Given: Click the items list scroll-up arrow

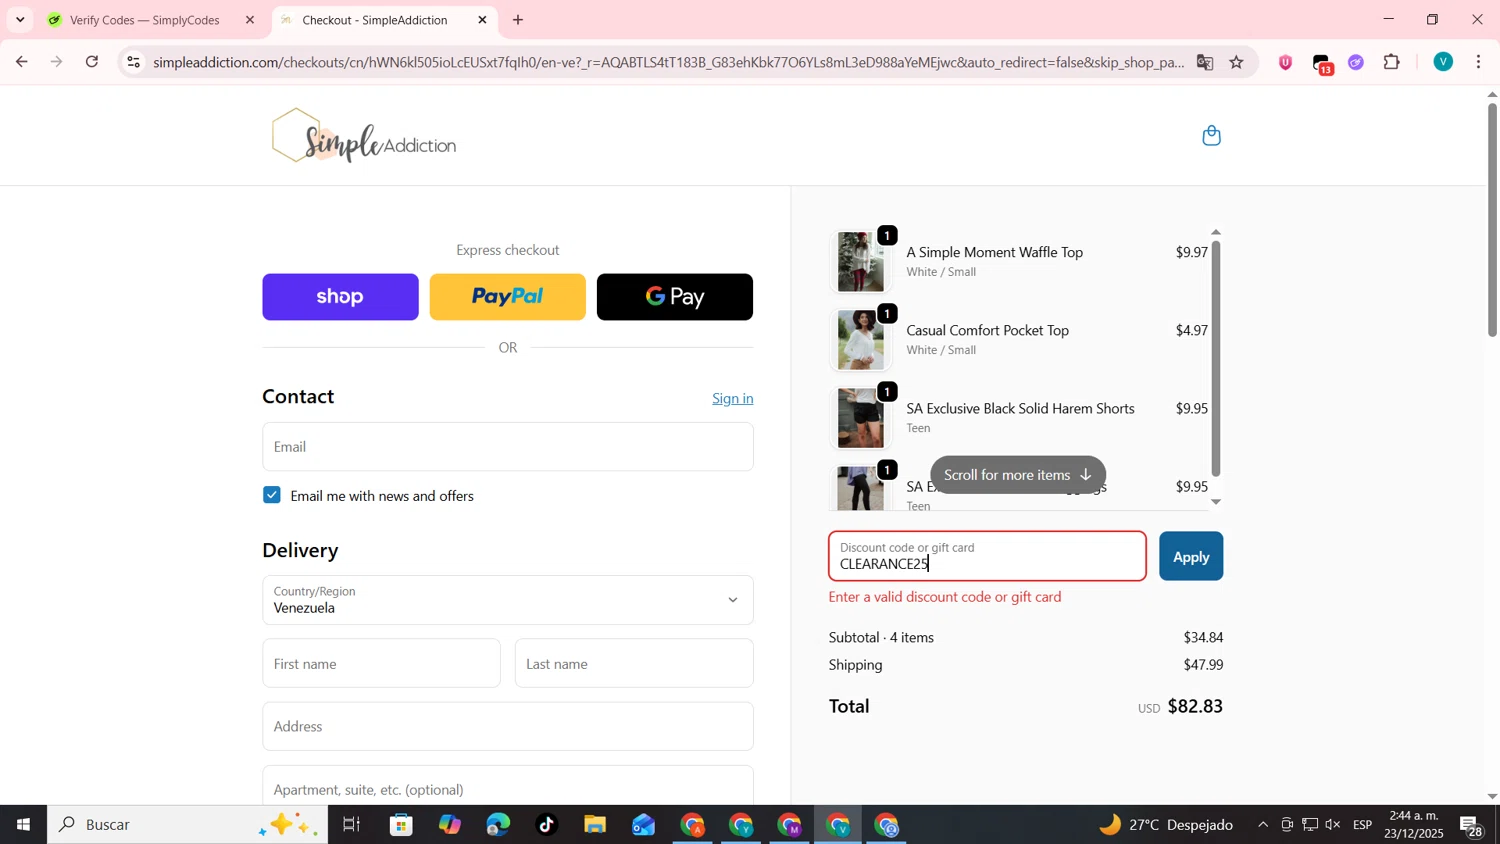Looking at the screenshot, I should pyautogui.click(x=1216, y=232).
